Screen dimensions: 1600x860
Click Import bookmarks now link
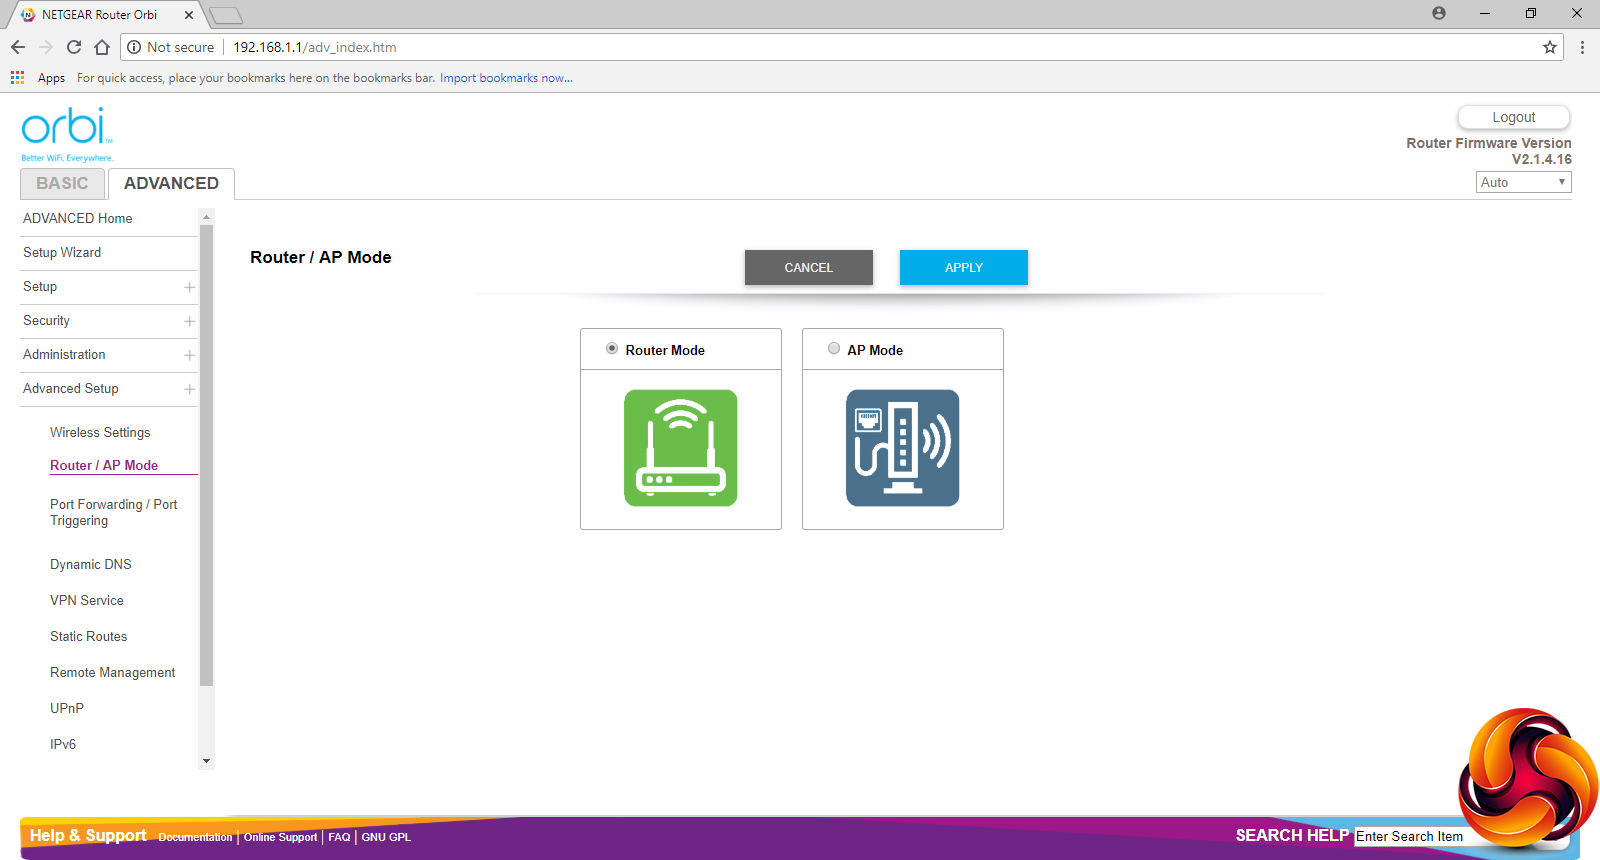(506, 78)
